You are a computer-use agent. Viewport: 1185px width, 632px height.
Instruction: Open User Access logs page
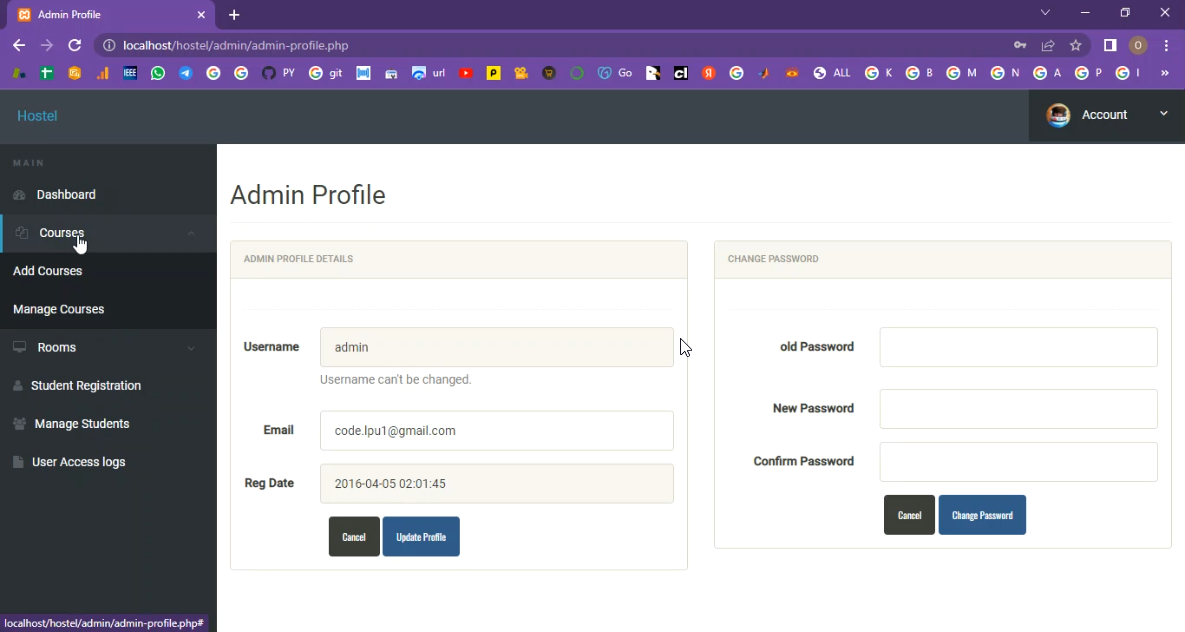click(x=78, y=462)
